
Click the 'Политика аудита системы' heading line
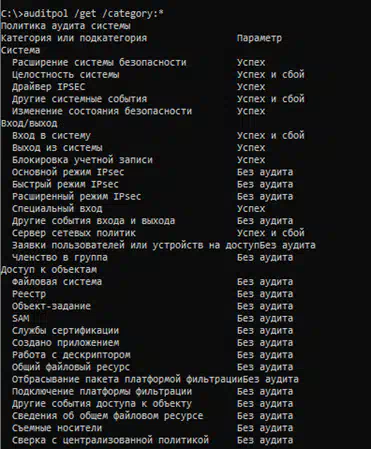click(x=66, y=26)
